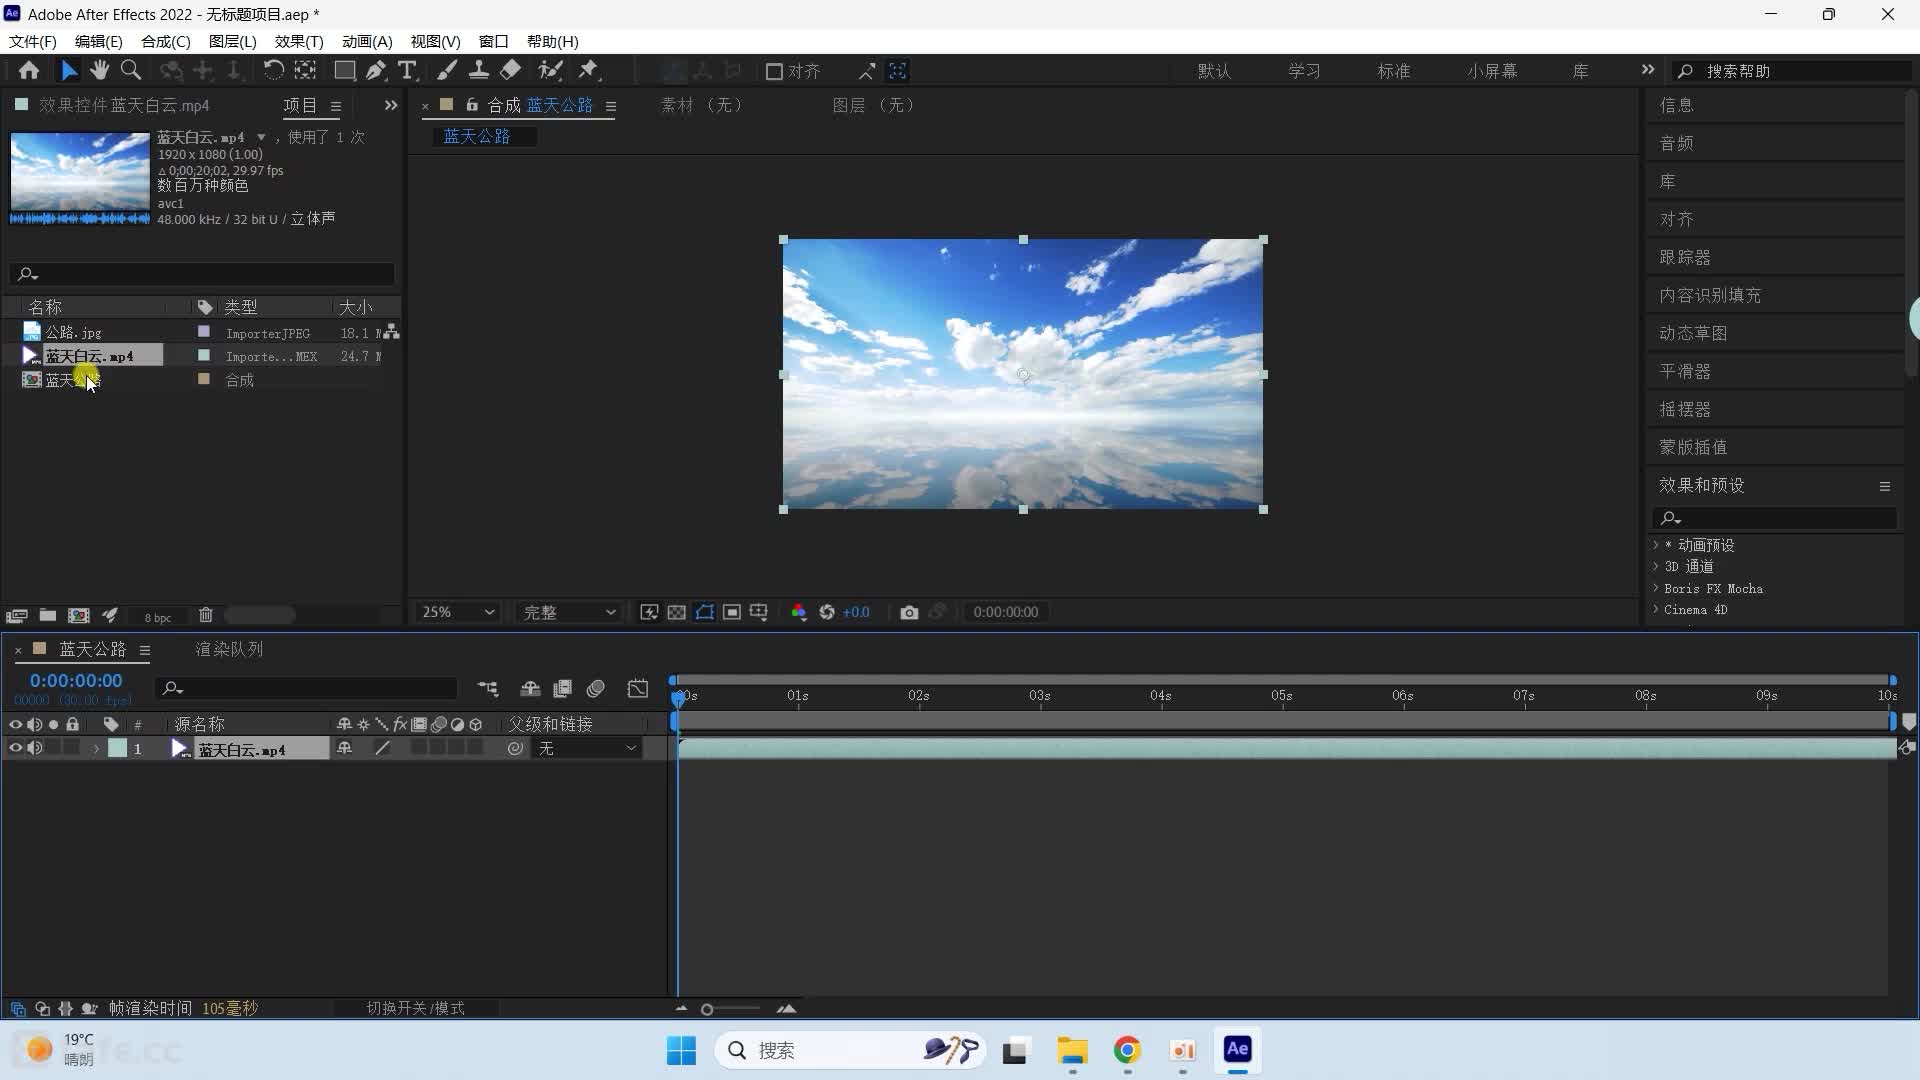This screenshot has height=1080, width=1920.
Task: Open Grid and Guide options icon
Action: tap(759, 612)
